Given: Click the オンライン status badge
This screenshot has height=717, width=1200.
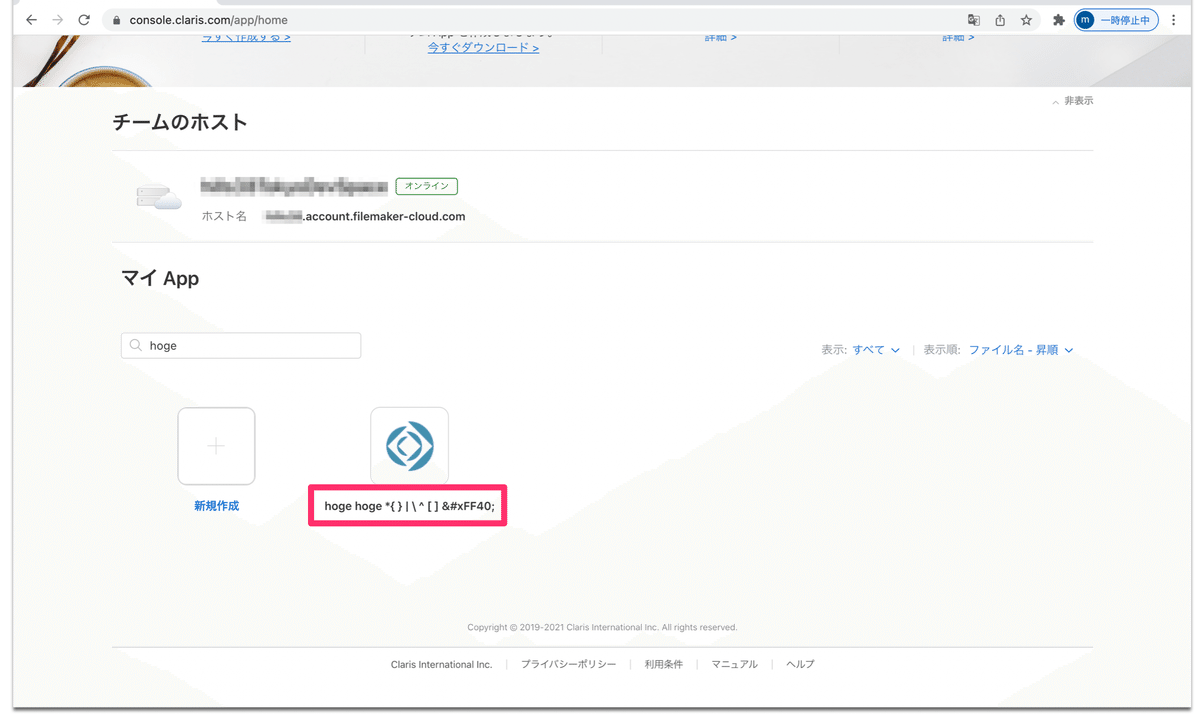Looking at the screenshot, I should pos(426,186).
